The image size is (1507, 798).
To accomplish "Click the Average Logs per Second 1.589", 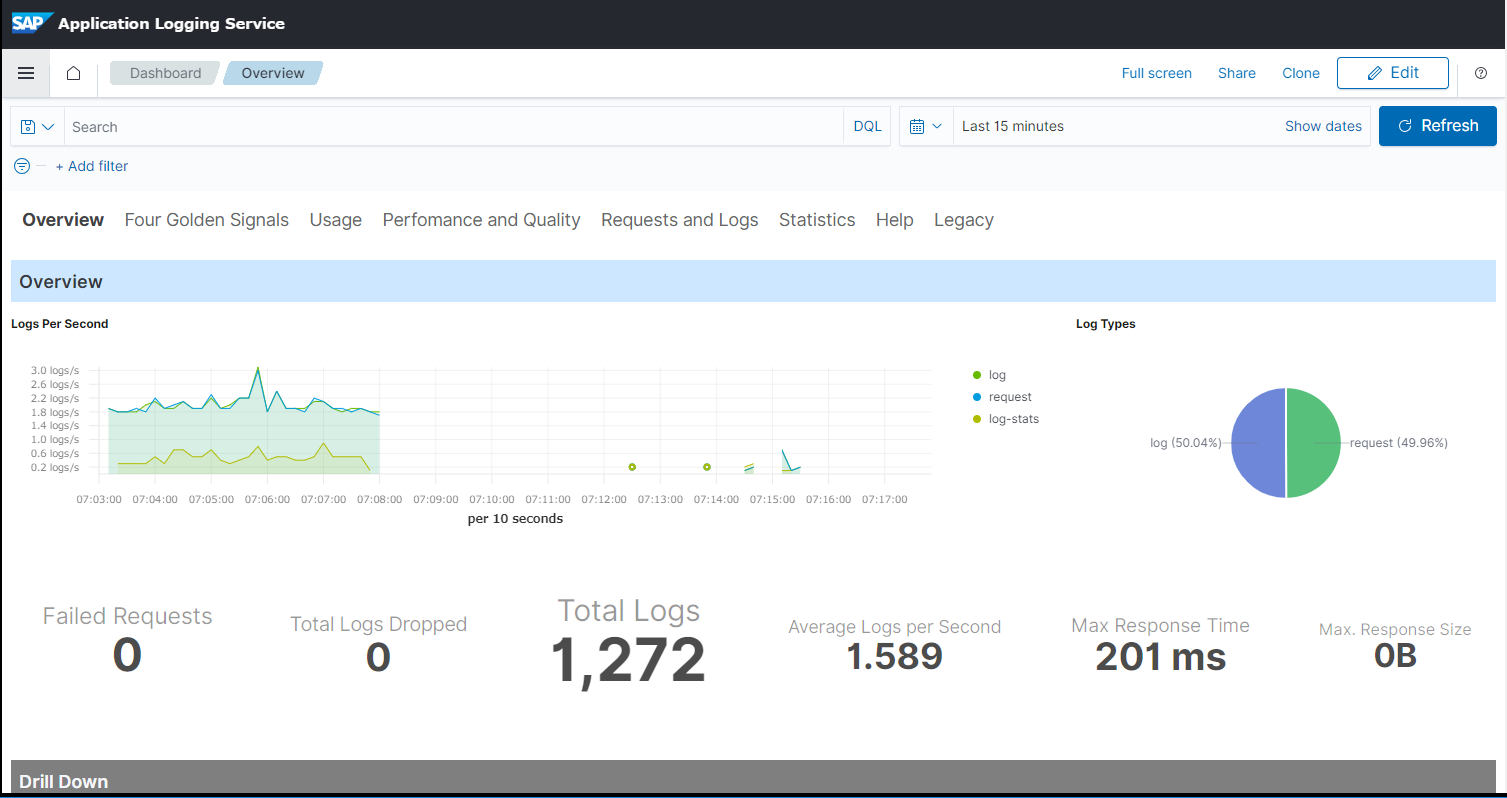I will [894, 656].
